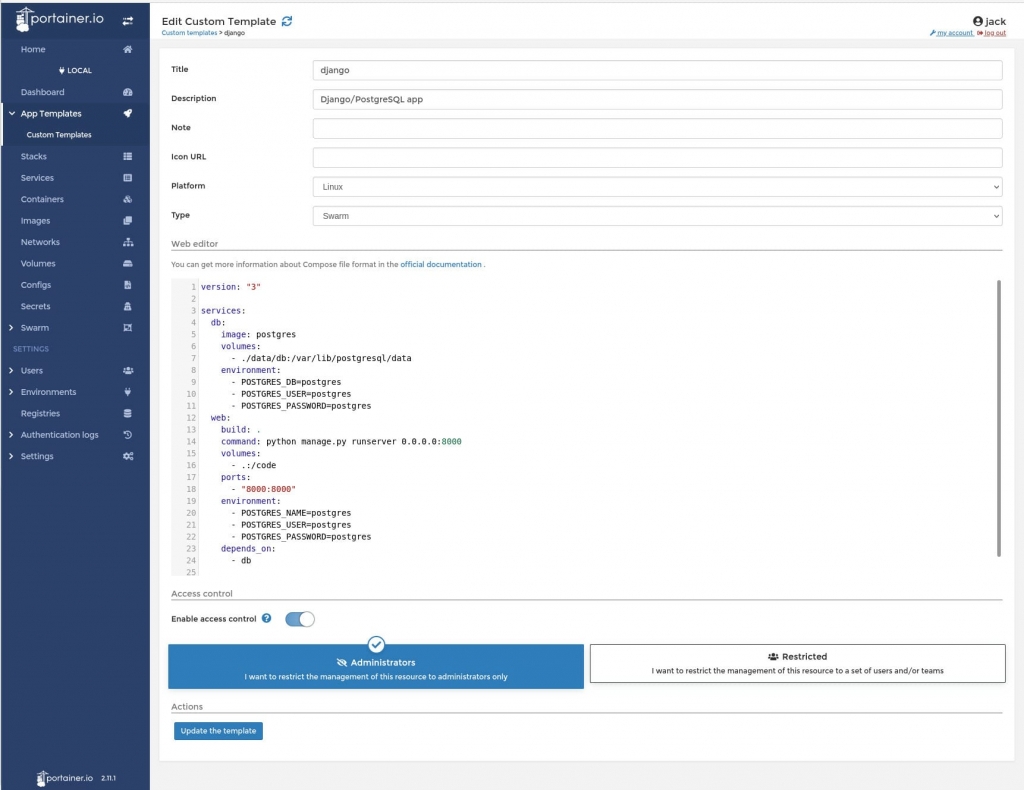Click the Swarm cluster icon
Viewport: 1024px width, 790px height.
(127, 328)
